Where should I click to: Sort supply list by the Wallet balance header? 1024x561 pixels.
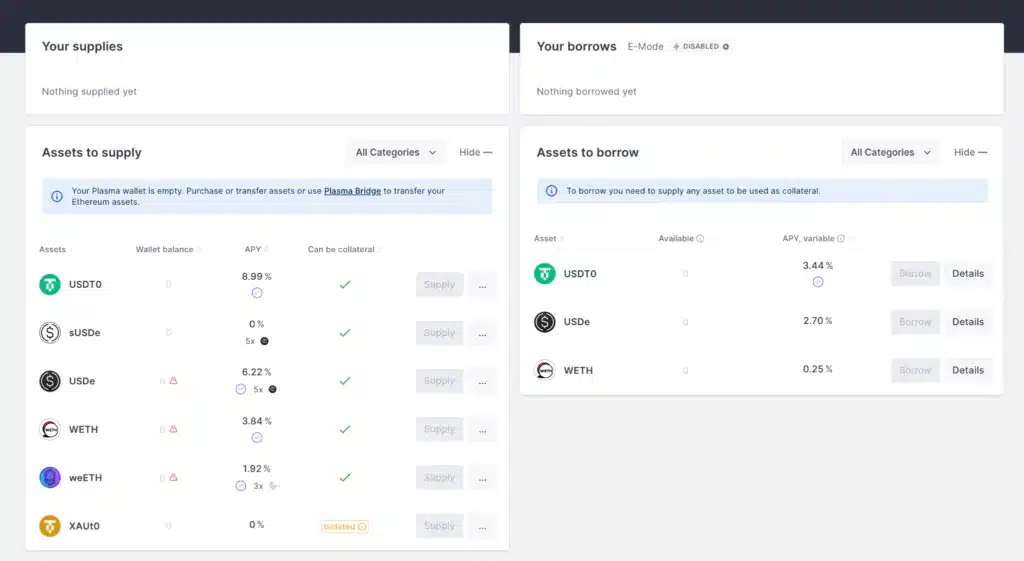click(166, 250)
